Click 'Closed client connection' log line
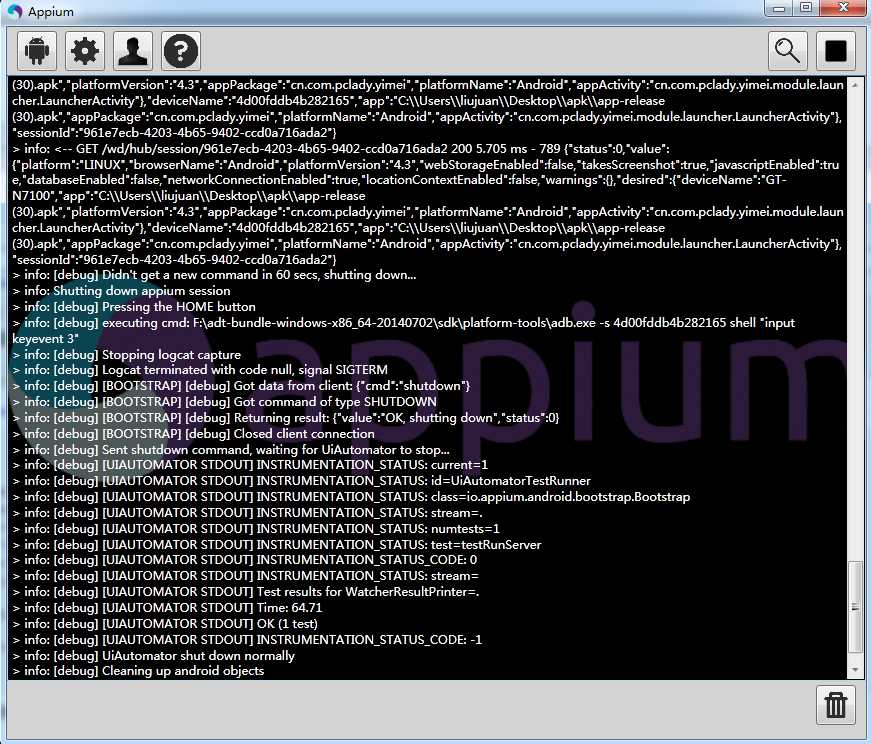 (x=193, y=433)
